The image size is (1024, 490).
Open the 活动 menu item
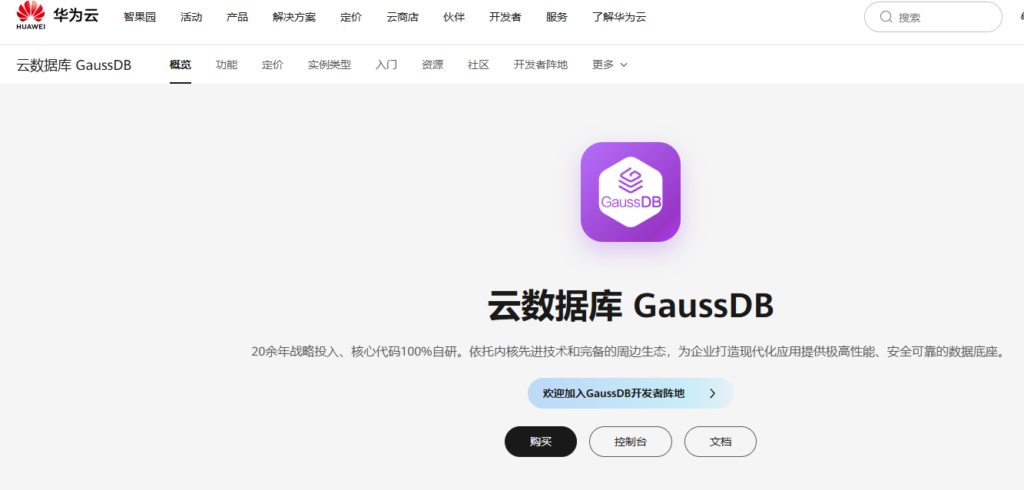[191, 17]
